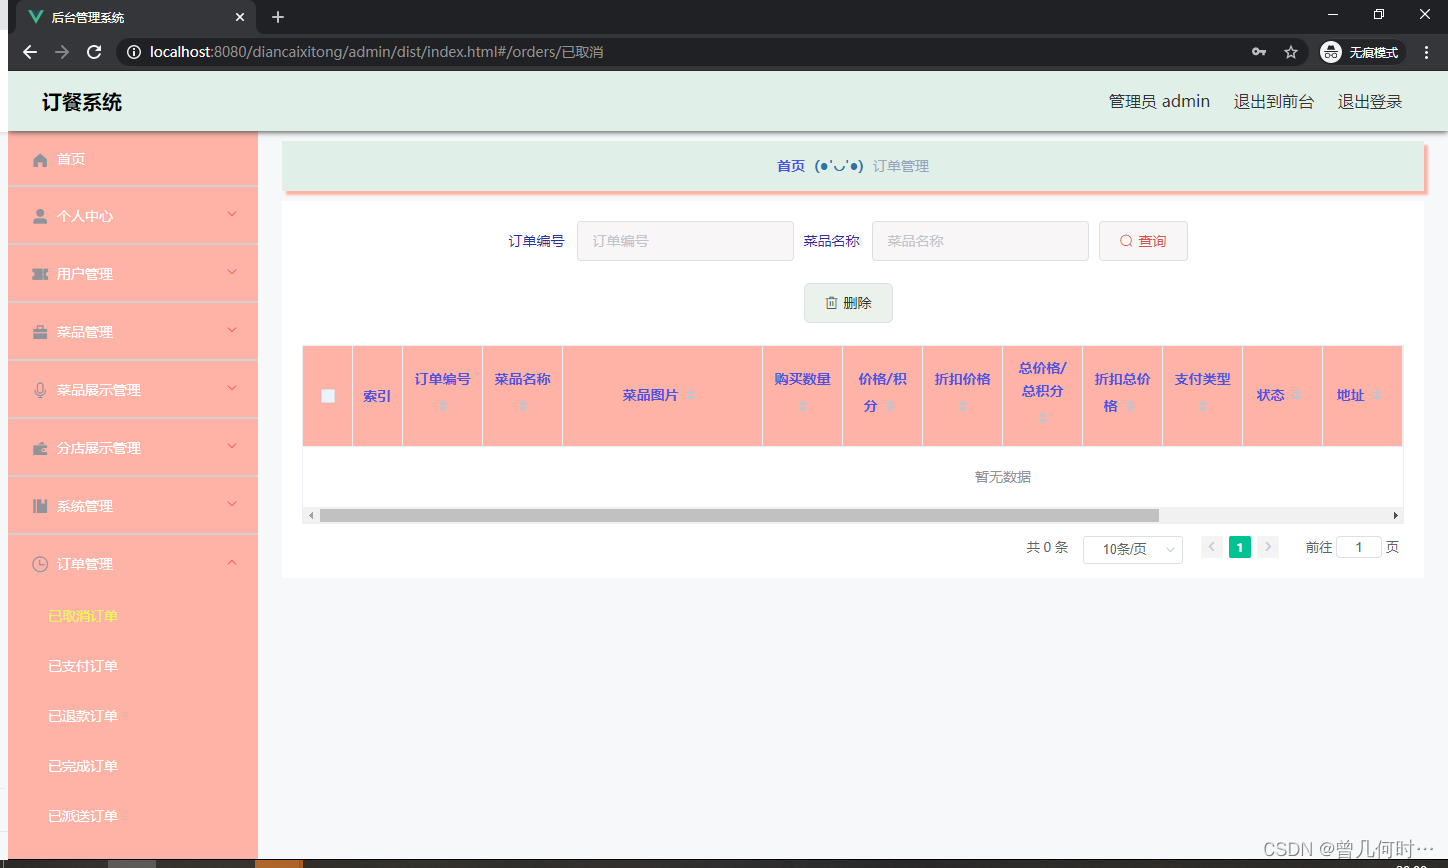Viewport: 1448px width, 868px height.
Task: Open the Chrome three-dot menu
Action: click(x=1427, y=52)
